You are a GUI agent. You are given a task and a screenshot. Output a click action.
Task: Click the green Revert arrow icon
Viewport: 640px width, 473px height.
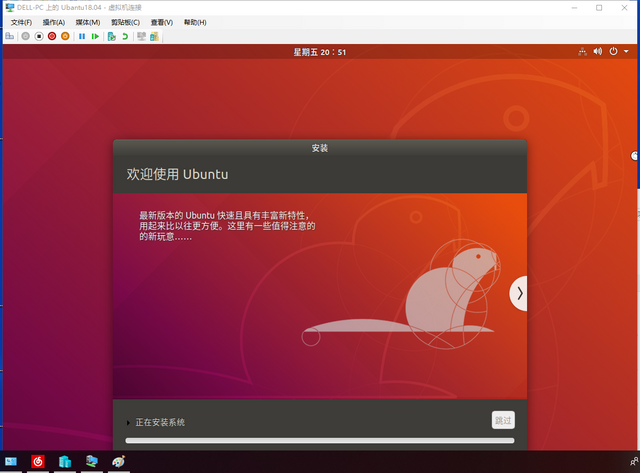pyautogui.click(x=125, y=36)
